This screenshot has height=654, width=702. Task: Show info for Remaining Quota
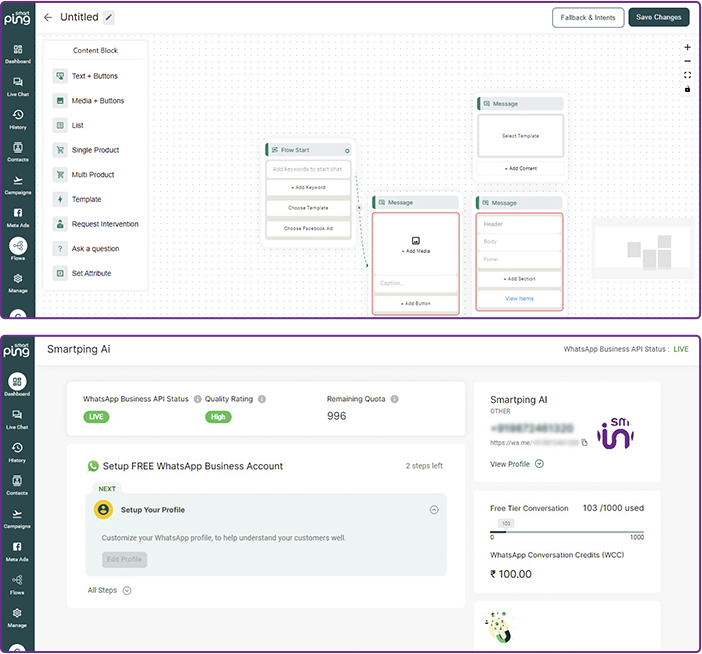coord(394,399)
